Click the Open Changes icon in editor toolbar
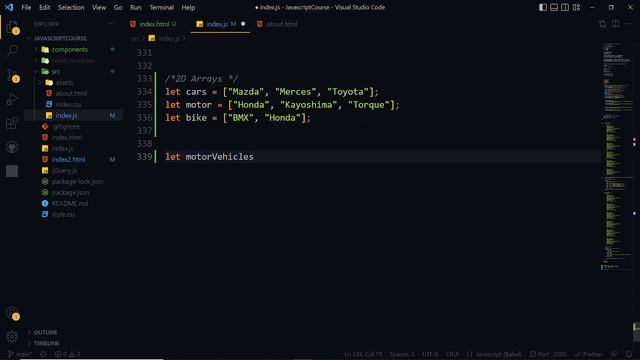640x360 pixels. 602,24
